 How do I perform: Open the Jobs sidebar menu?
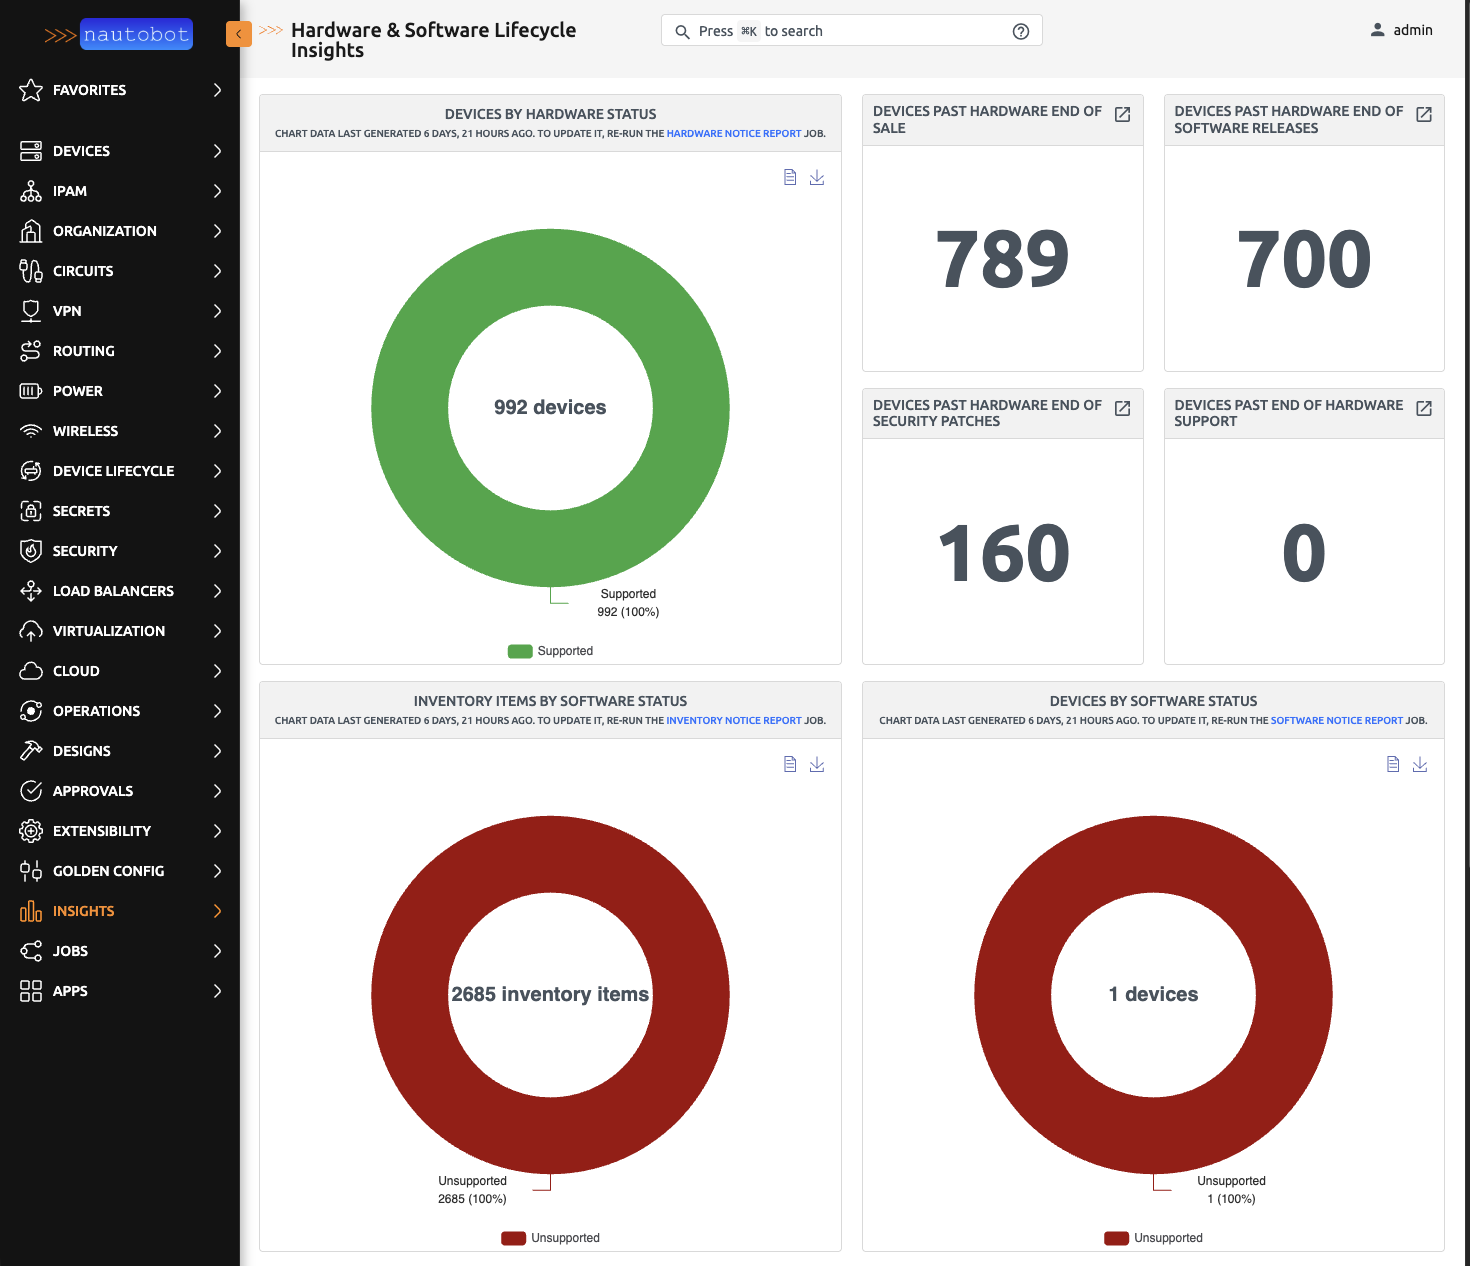coord(70,951)
